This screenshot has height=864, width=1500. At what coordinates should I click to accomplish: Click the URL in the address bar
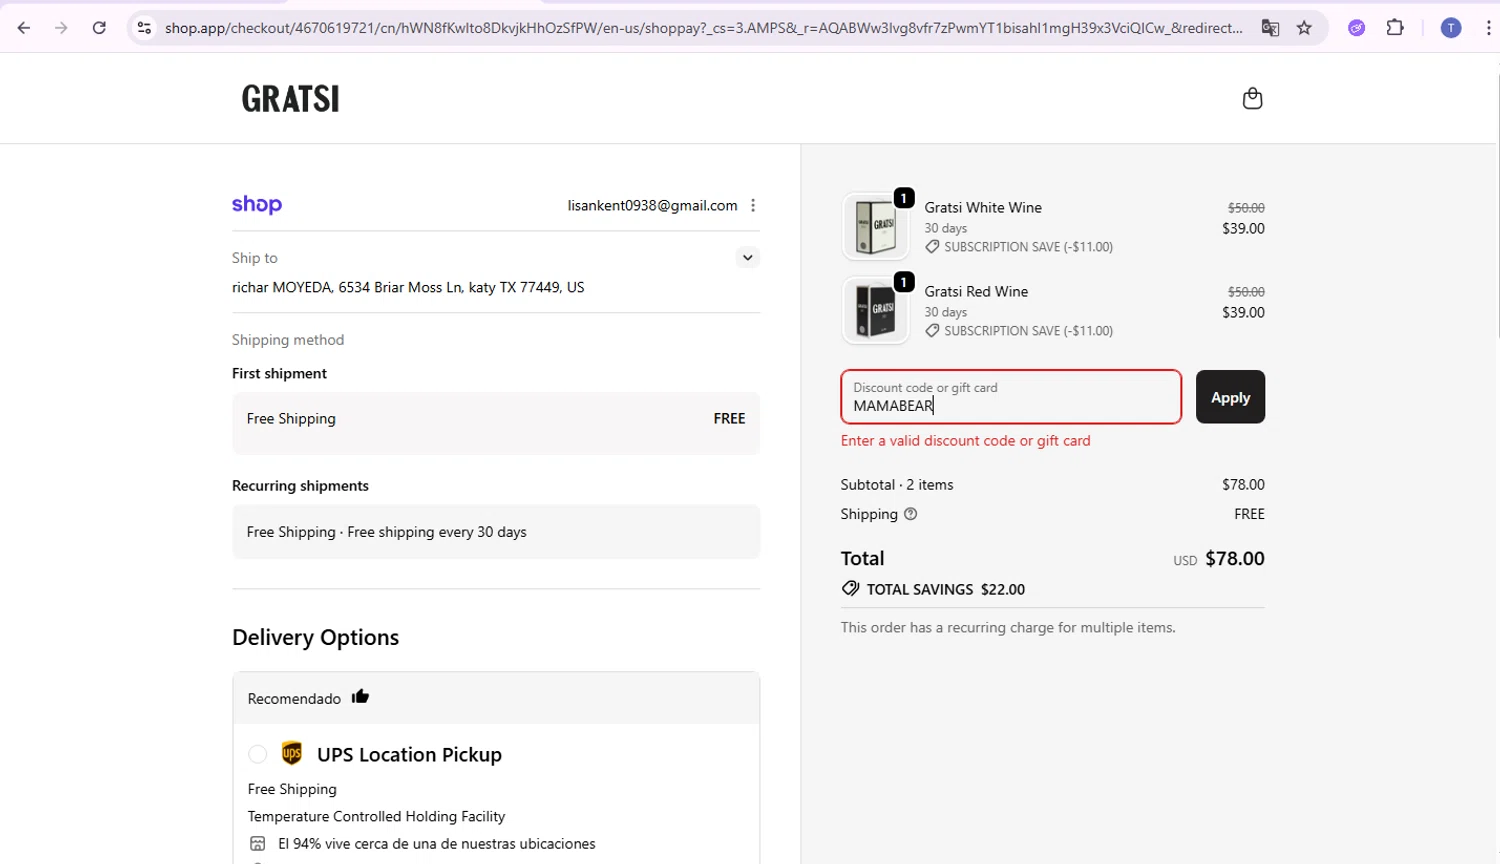(703, 28)
